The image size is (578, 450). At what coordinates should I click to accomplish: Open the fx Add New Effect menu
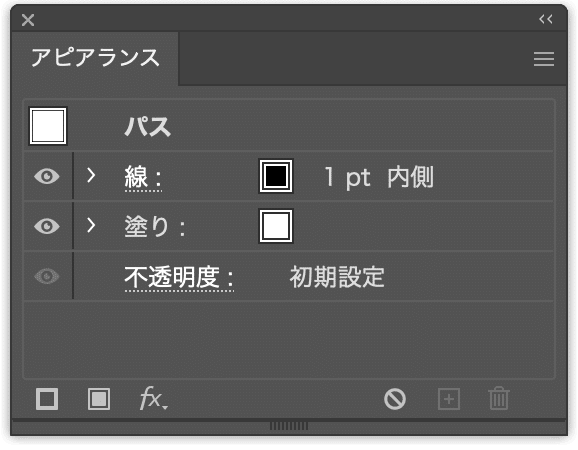tap(154, 398)
